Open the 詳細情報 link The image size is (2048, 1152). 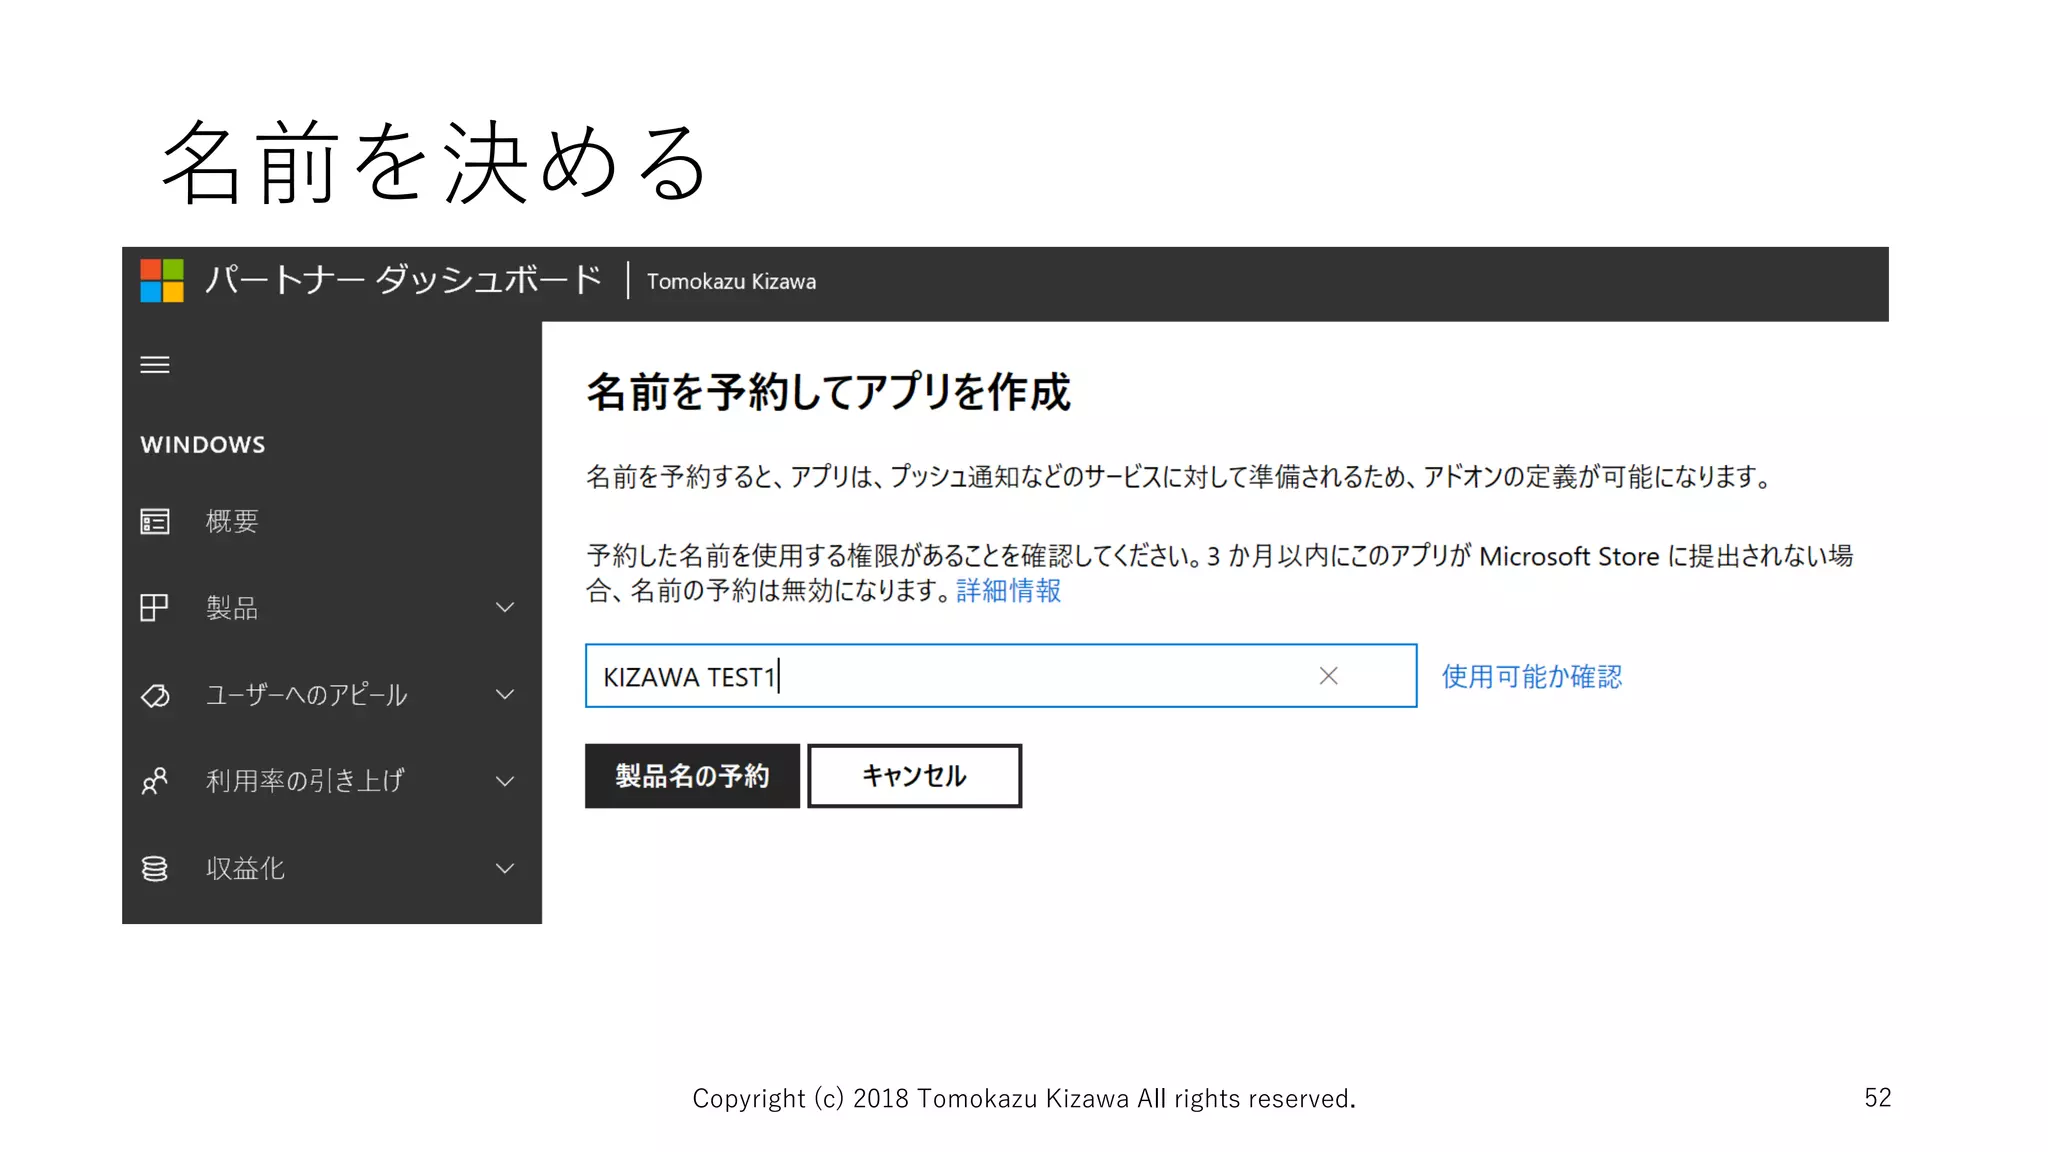coord(1008,591)
